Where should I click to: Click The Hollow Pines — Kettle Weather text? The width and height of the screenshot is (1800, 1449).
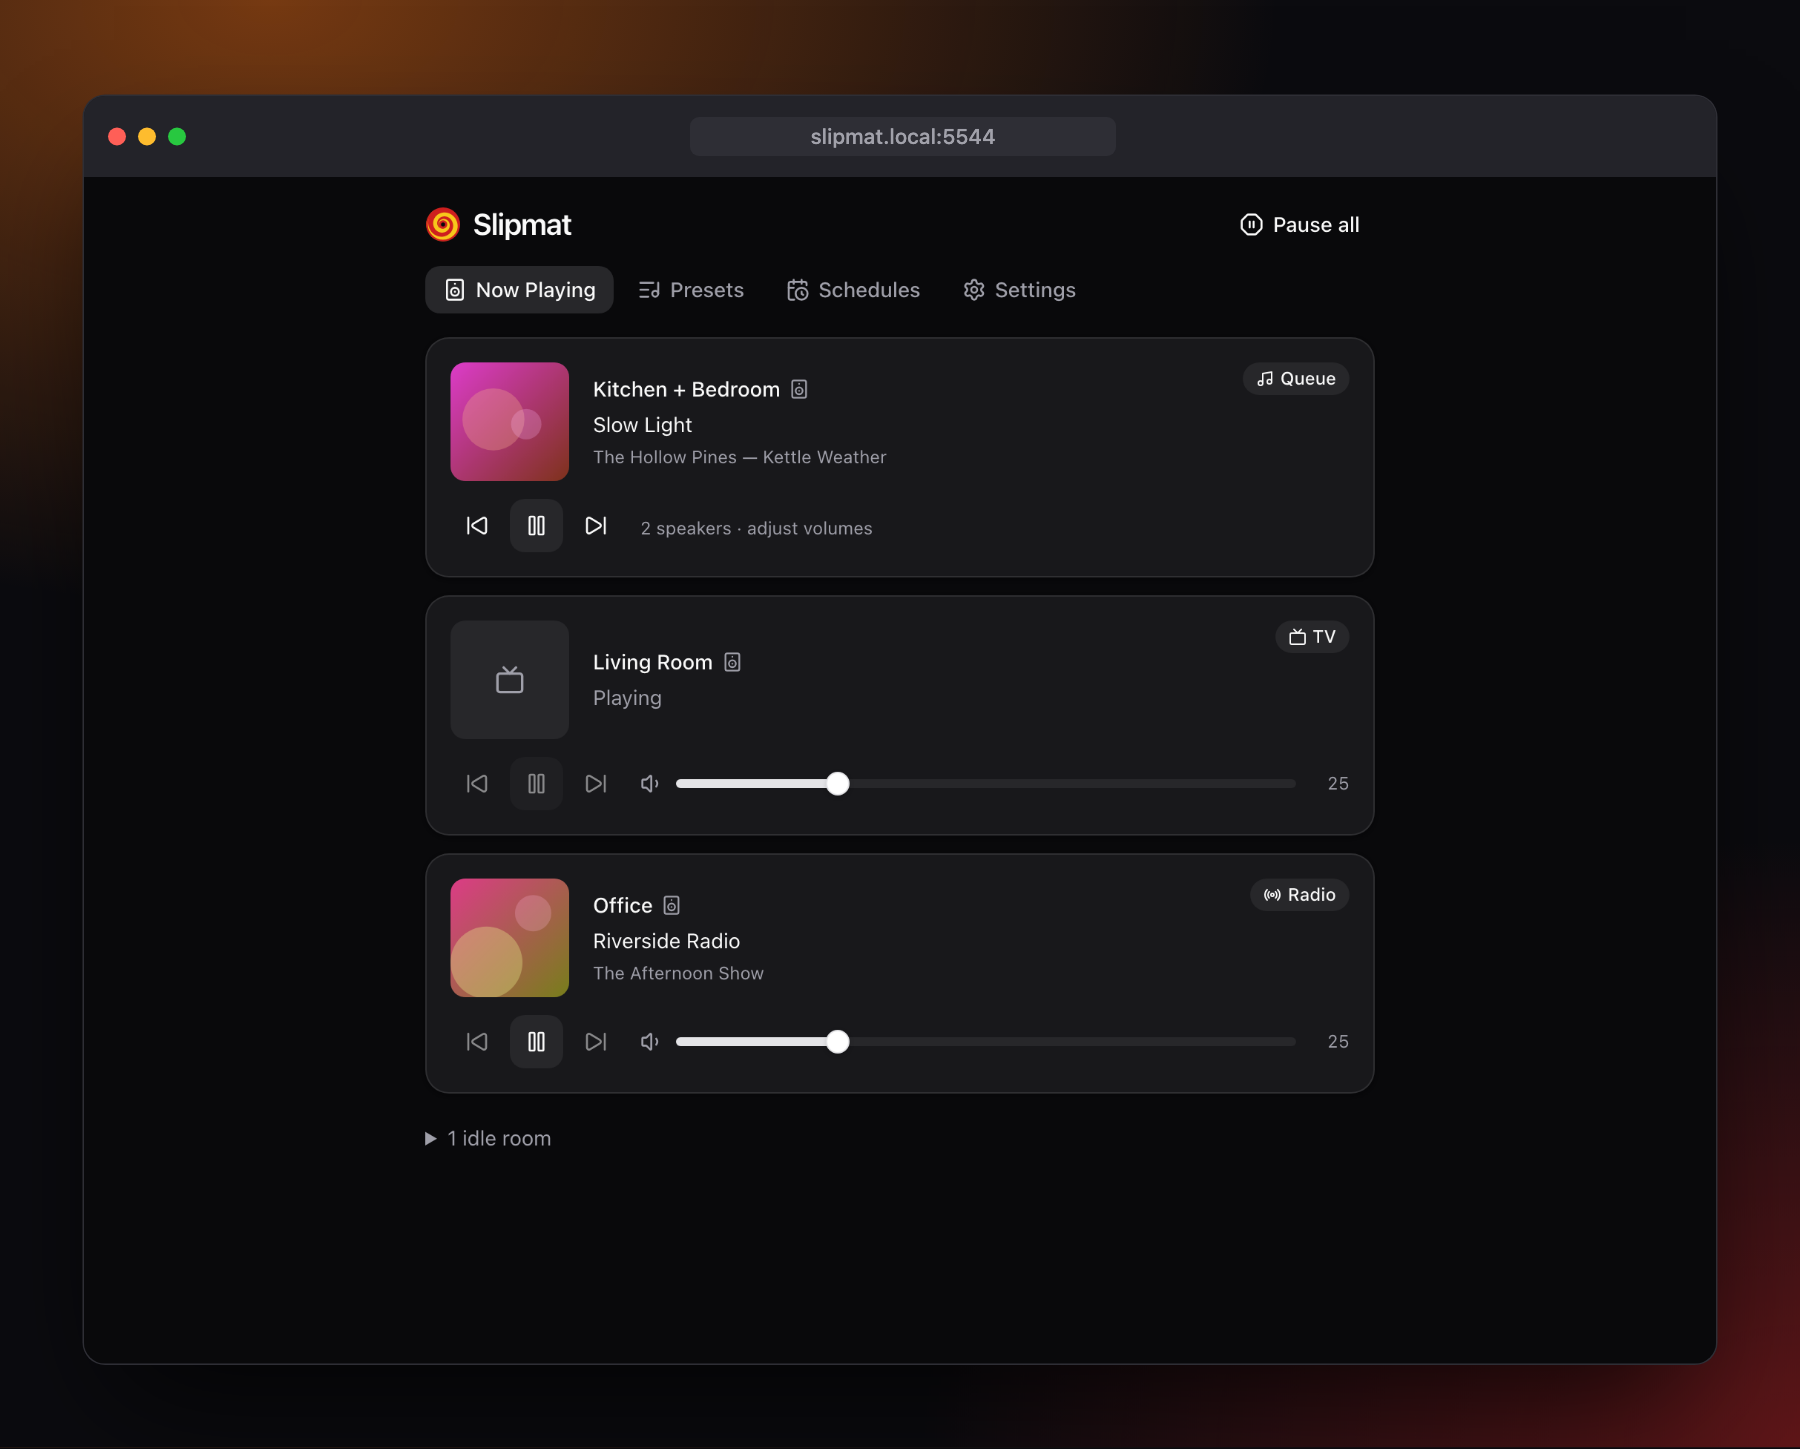pyautogui.click(x=740, y=457)
